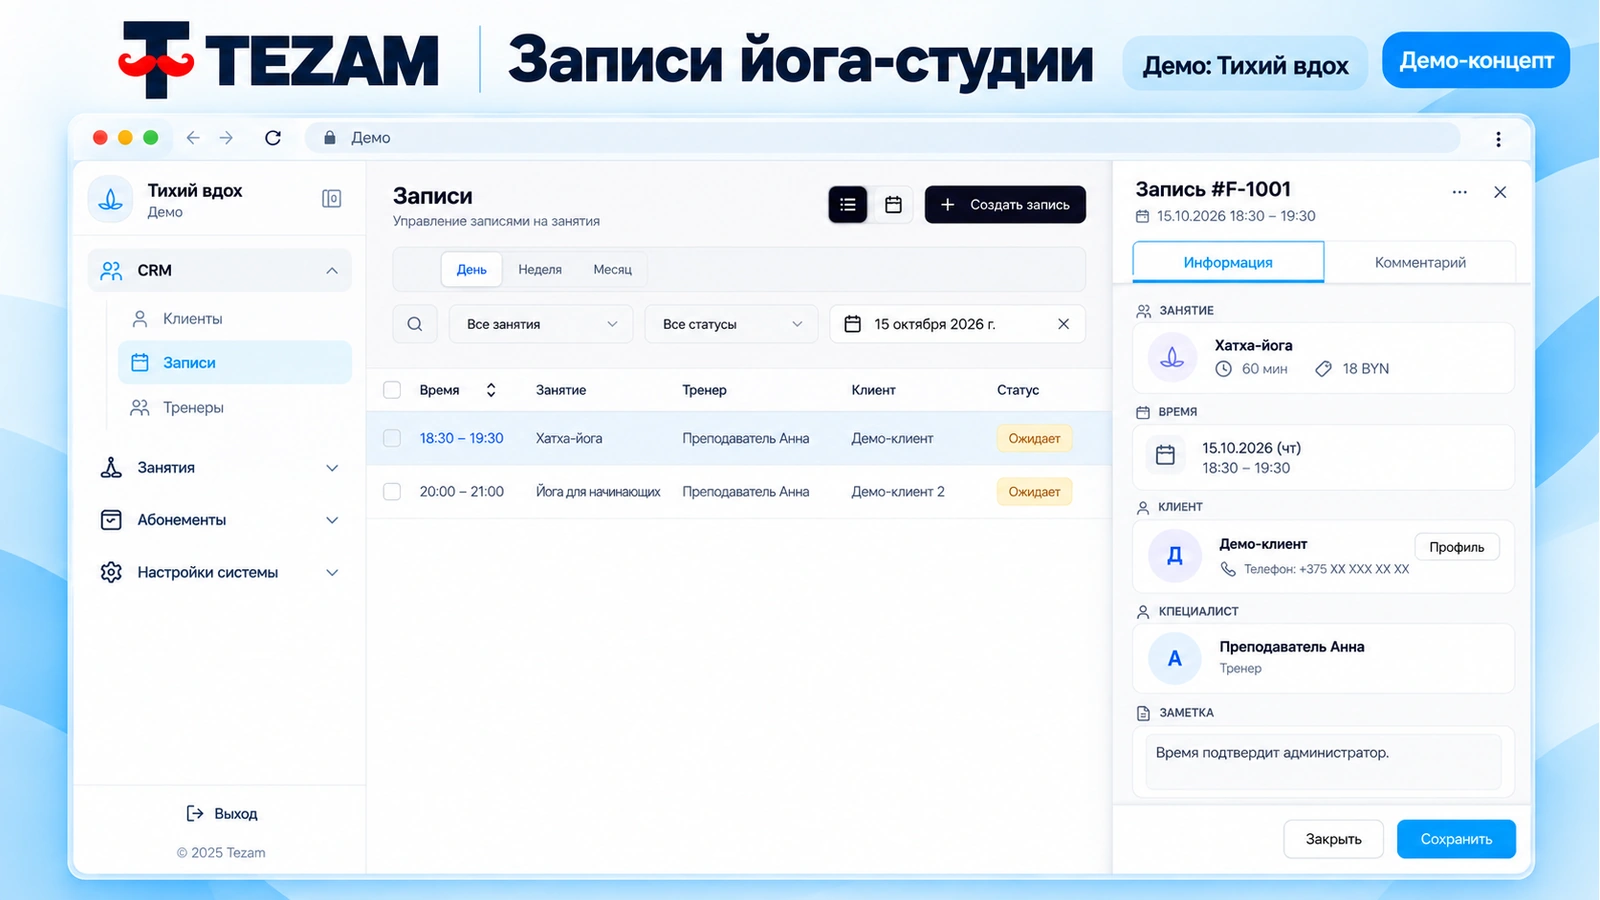Open more options in record panel
This screenshot has width=1600, height=900.
1460,192
